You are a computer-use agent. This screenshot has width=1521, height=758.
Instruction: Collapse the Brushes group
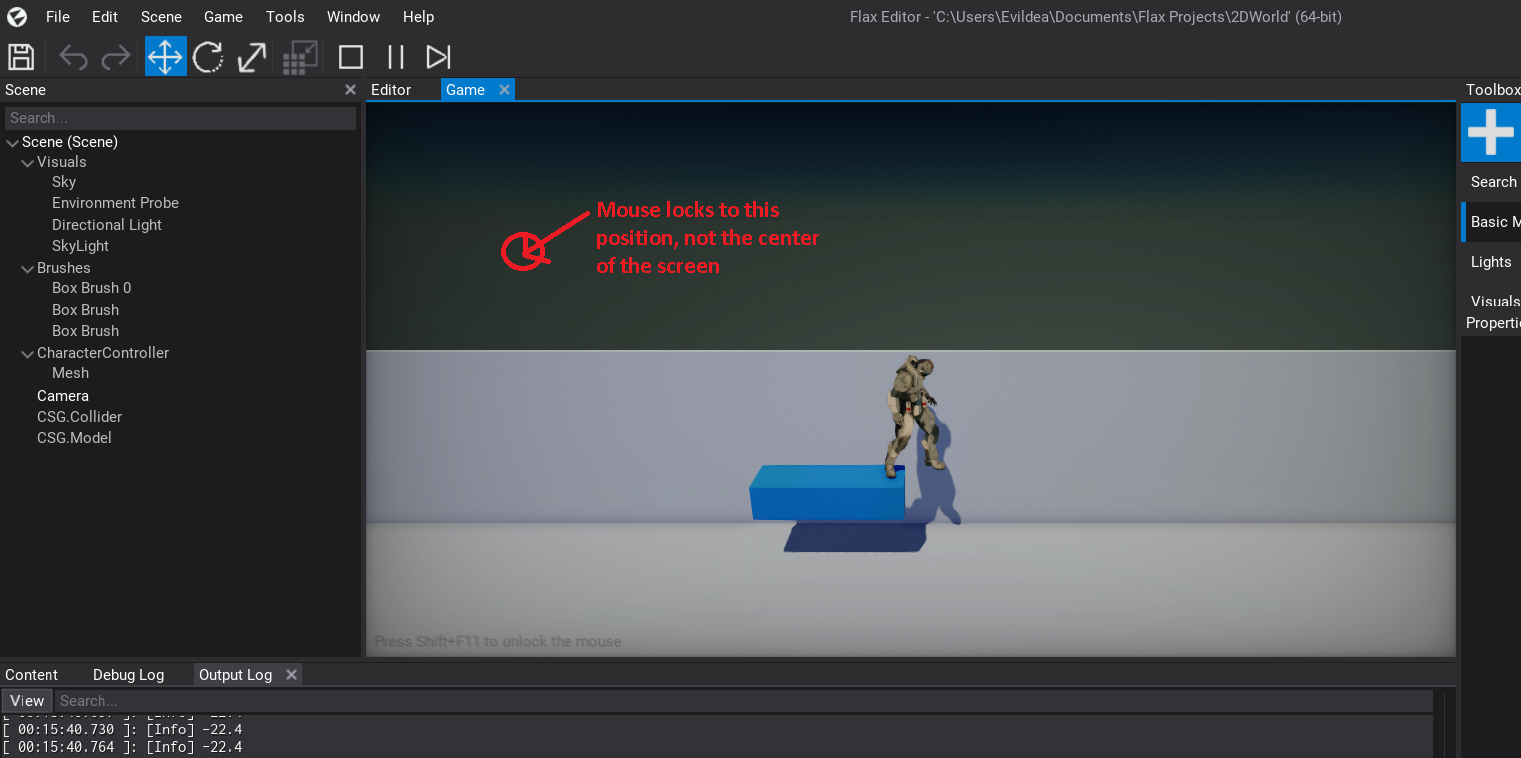[x=28, y=267]
